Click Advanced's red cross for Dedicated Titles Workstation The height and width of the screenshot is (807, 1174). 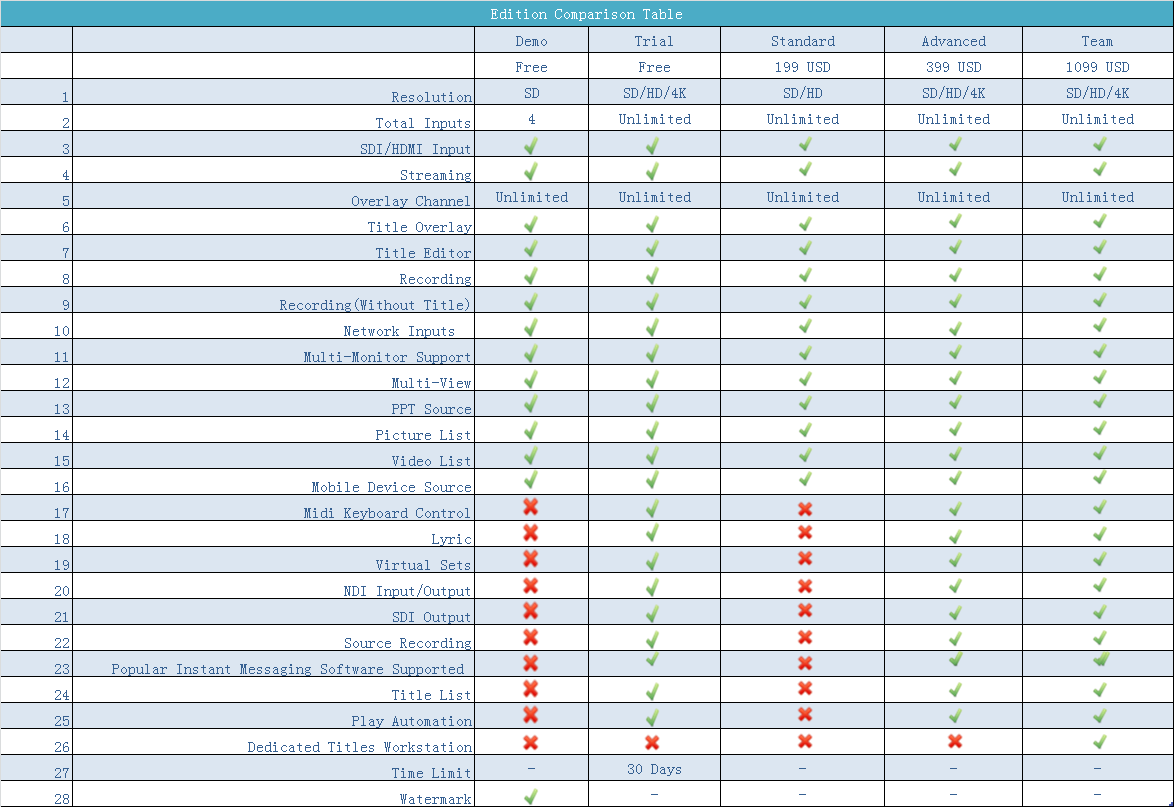tap(954, 741)
